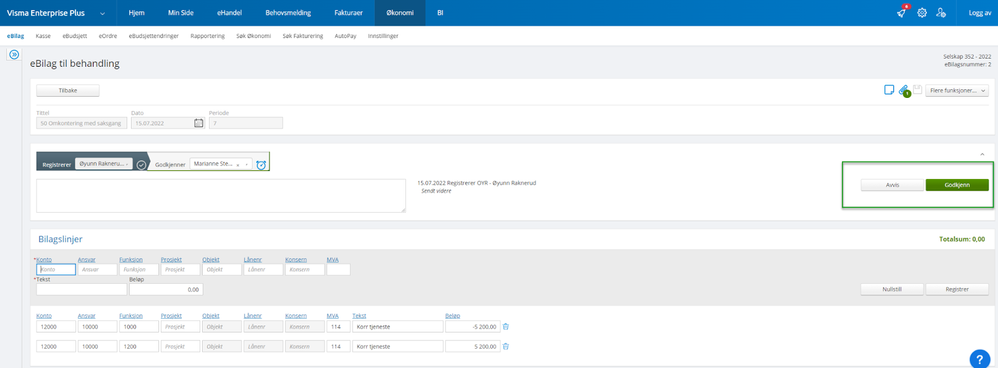The width and height of the screenshot is (998, 368).
Task: Open Innstillinger submenu item
Action: 383,36
